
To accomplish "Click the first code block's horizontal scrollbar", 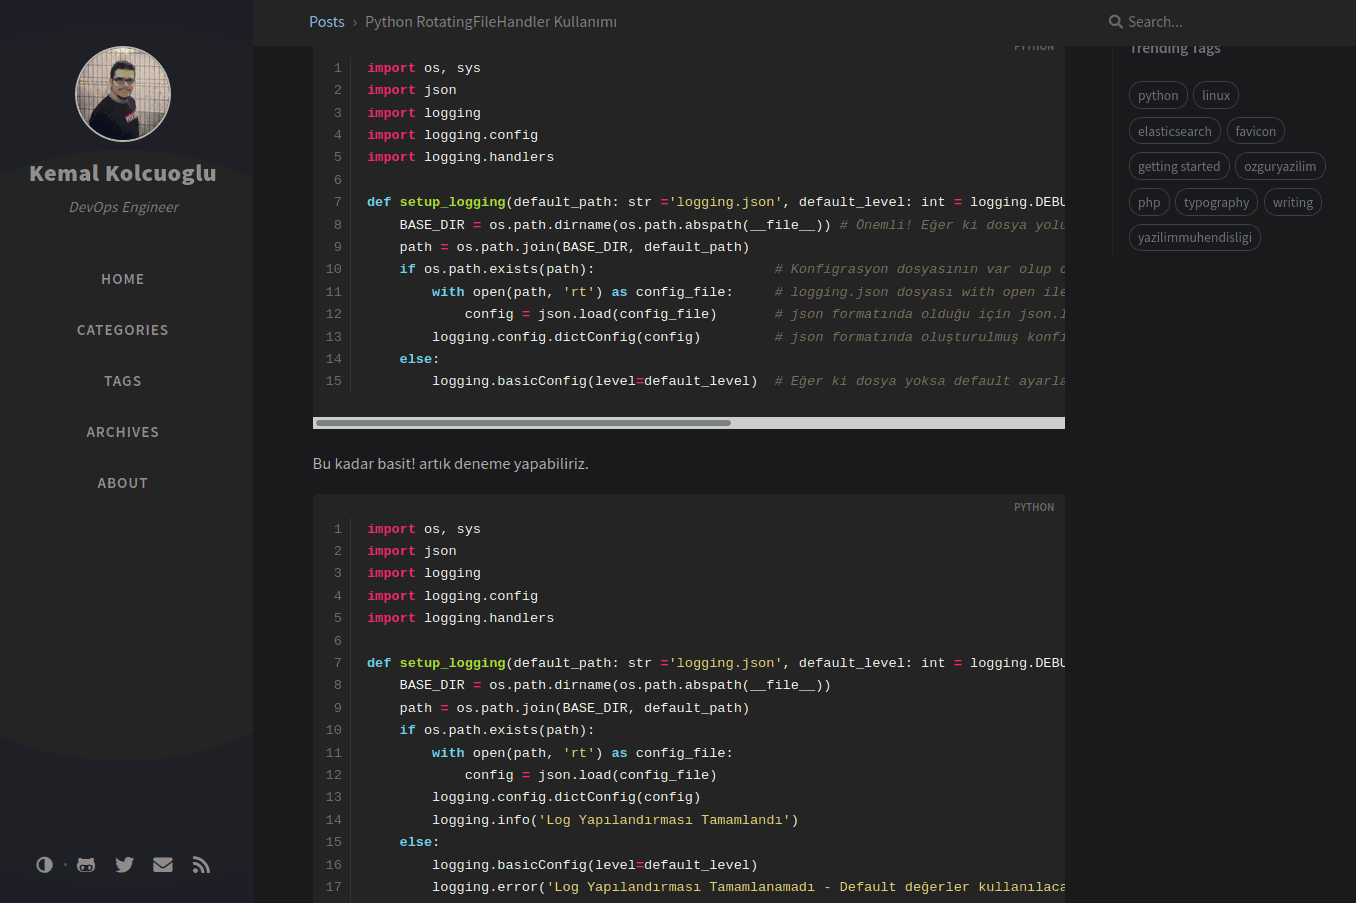I will click(523, 423).
